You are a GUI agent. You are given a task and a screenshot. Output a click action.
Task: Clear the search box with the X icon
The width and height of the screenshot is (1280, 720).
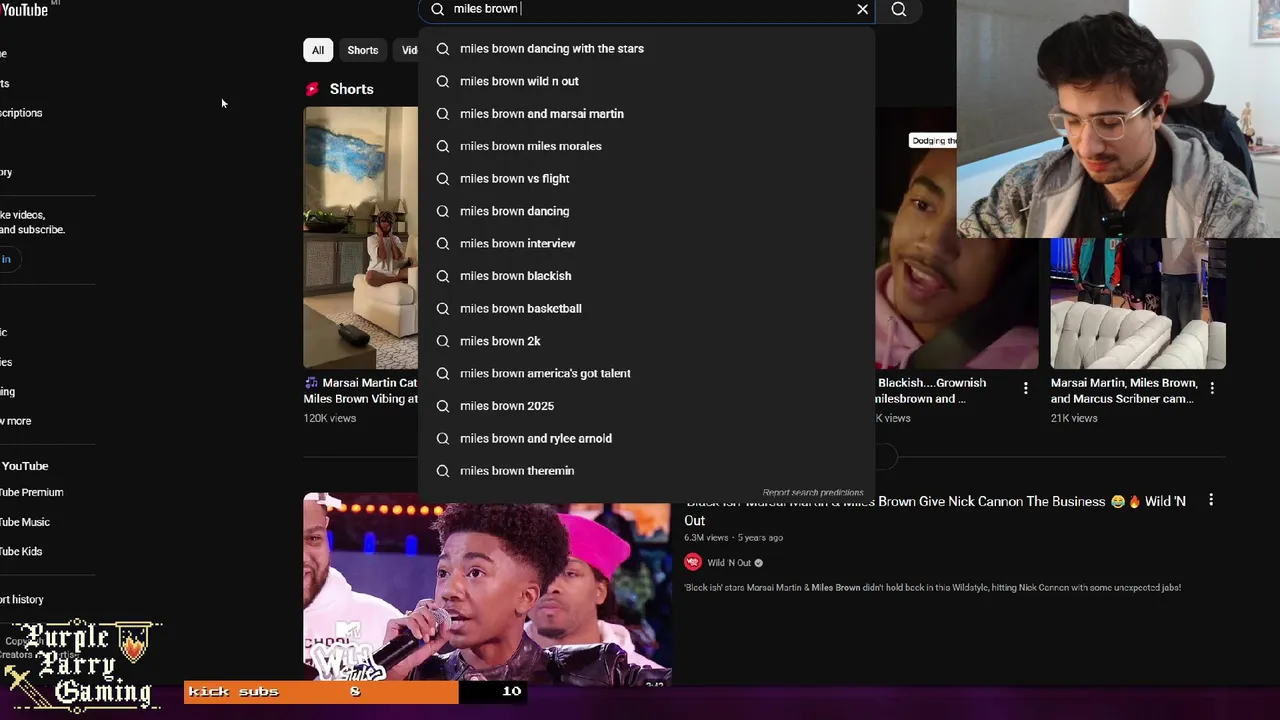tap(862, 9)
